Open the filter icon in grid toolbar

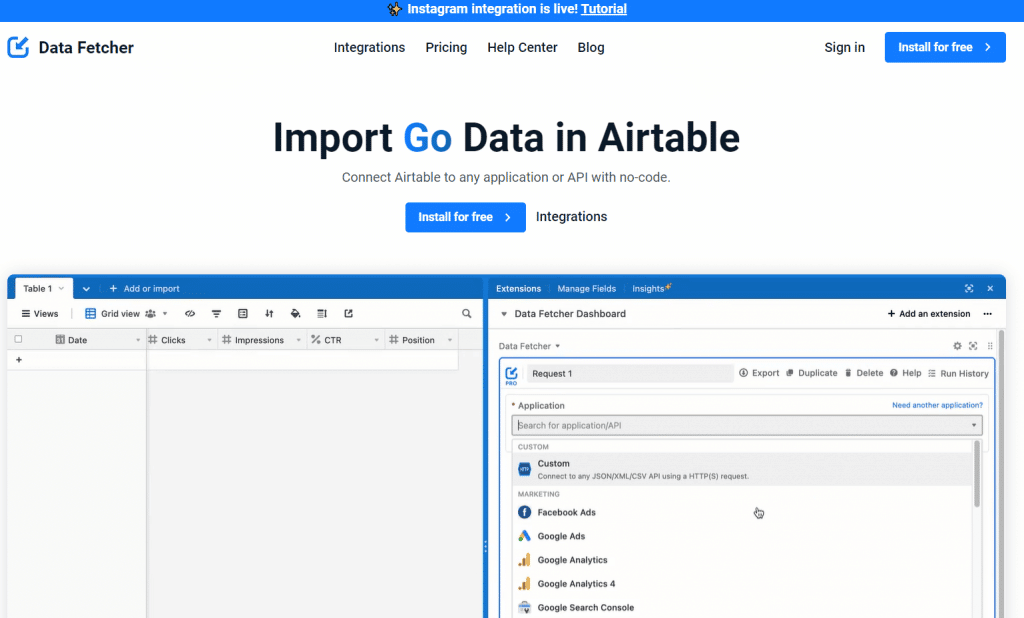click(x=216, y=314)
